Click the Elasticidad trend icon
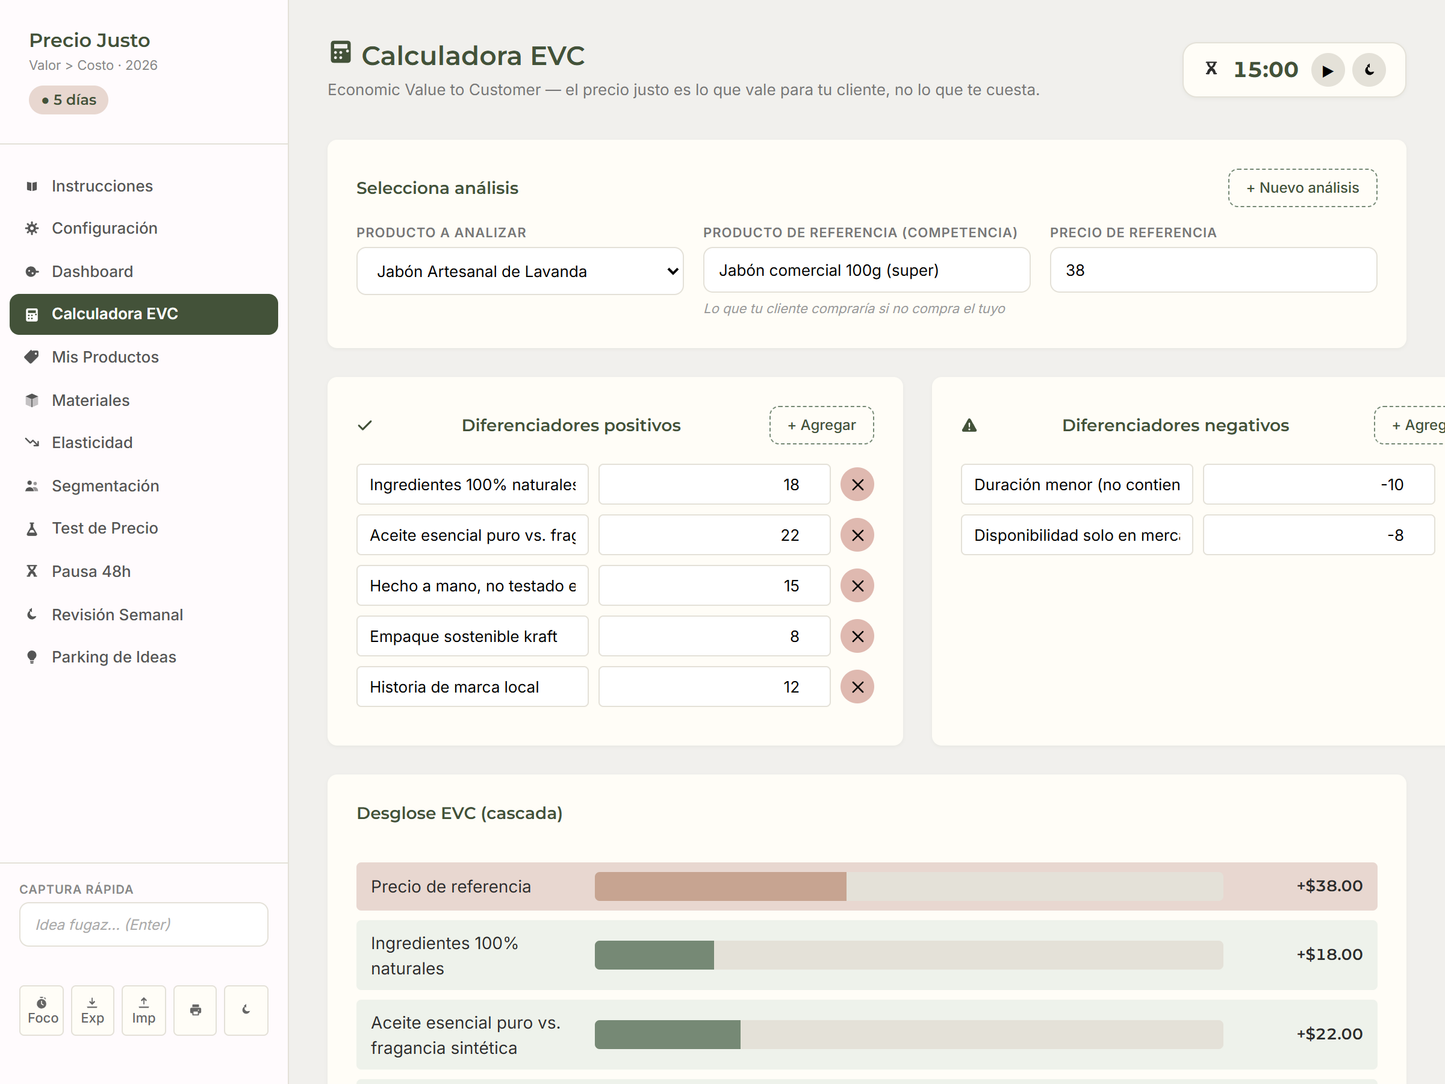The image size is (1445, 1084). [x=32, y=442]
